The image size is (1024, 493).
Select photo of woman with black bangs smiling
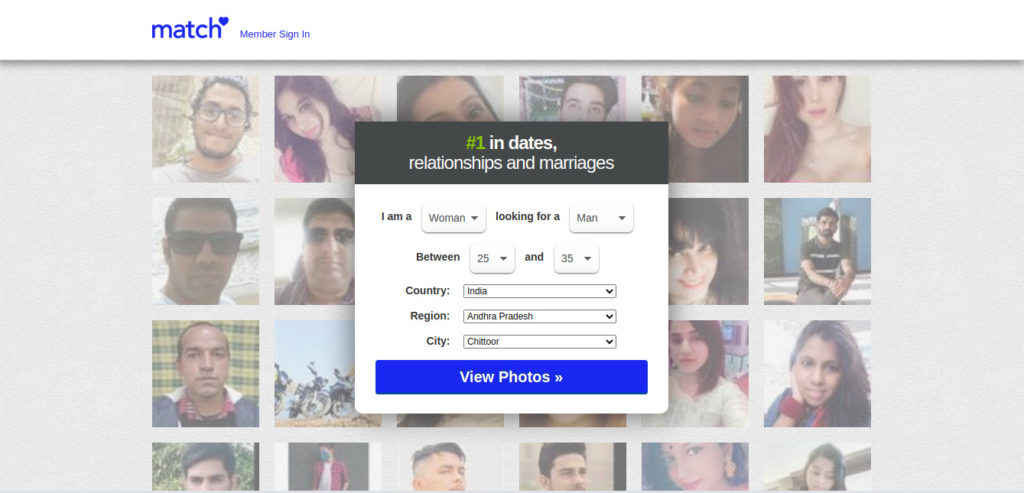click(709, 251)
